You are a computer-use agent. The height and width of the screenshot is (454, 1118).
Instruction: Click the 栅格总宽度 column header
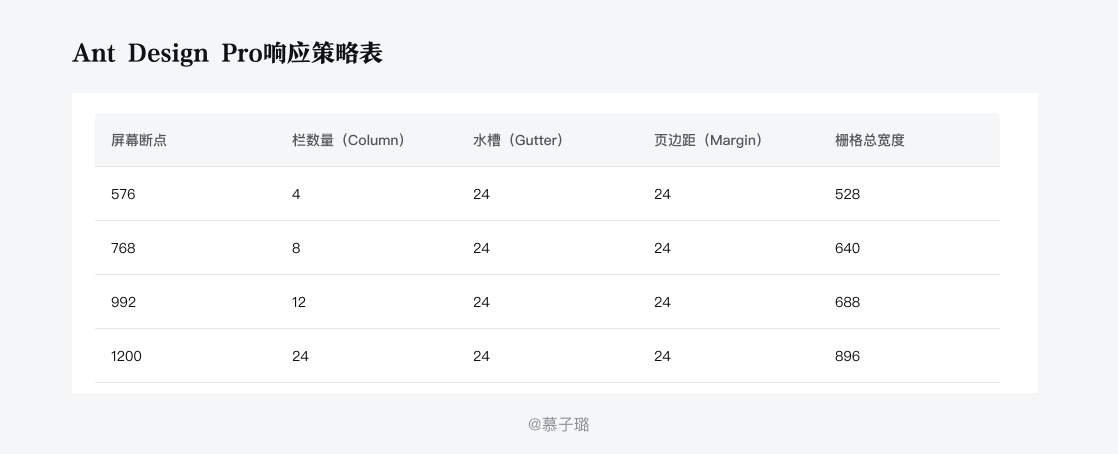(870, 140)
